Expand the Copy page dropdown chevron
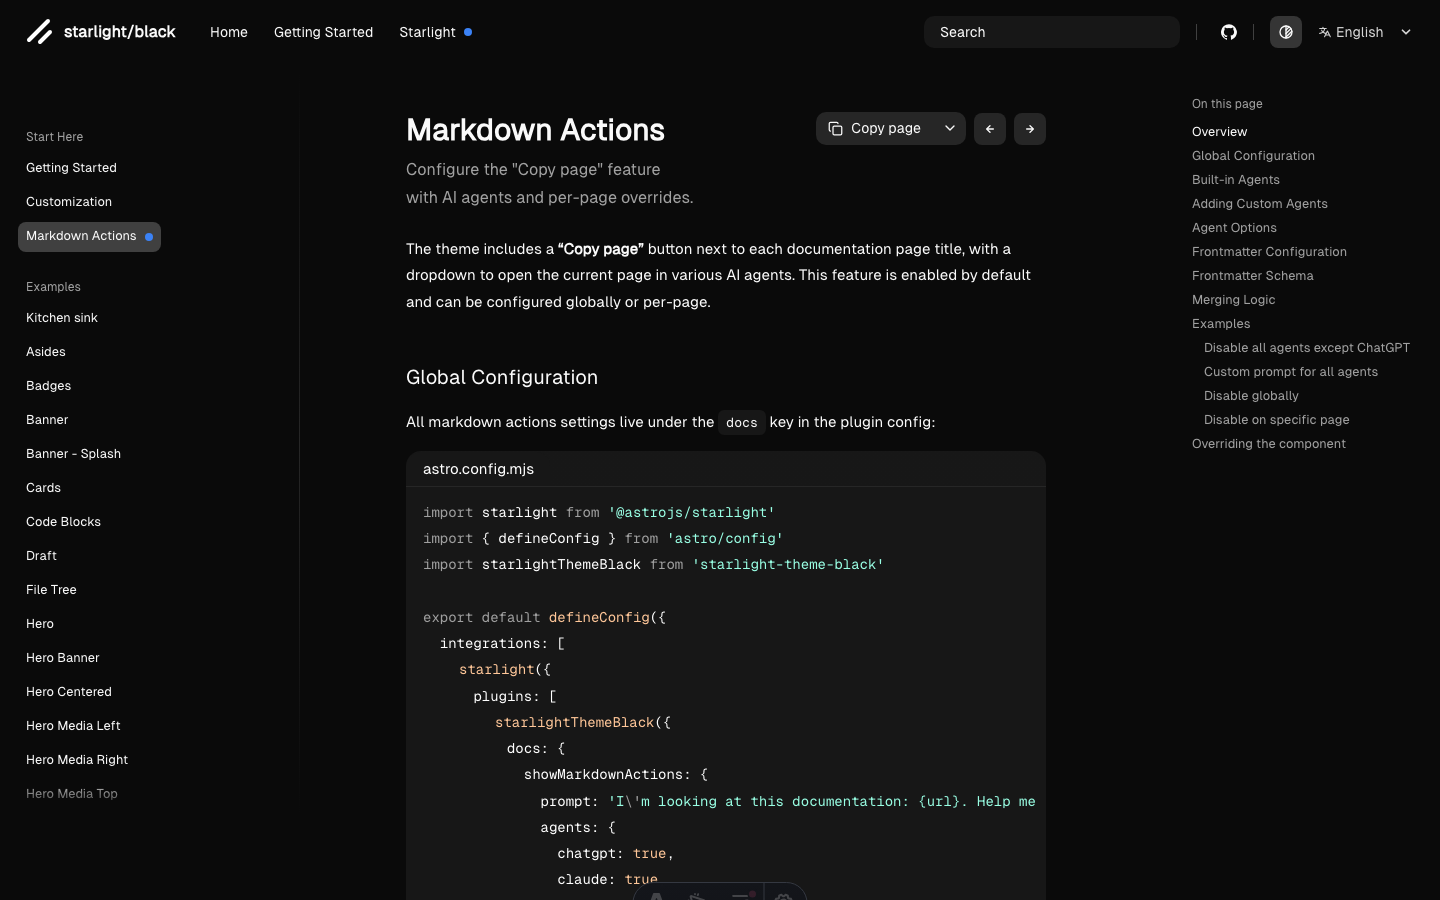Viewport: 1440px width, 900px height. tap(950, 128)
